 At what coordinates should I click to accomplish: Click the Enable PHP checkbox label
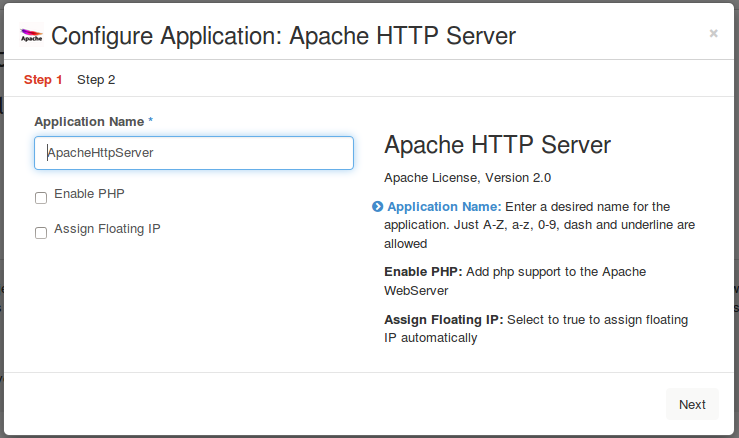tap(89, 194)
